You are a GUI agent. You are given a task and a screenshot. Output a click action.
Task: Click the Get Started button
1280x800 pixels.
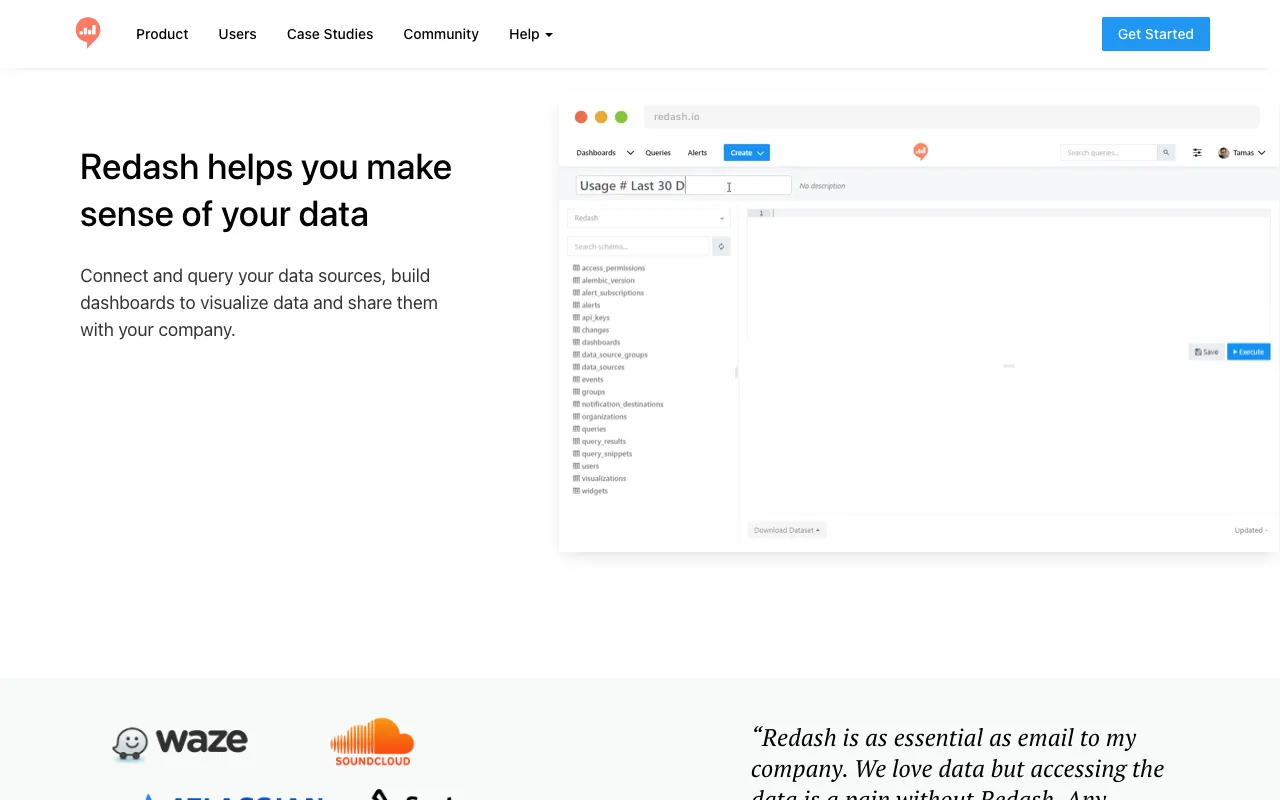point(1155,33)
